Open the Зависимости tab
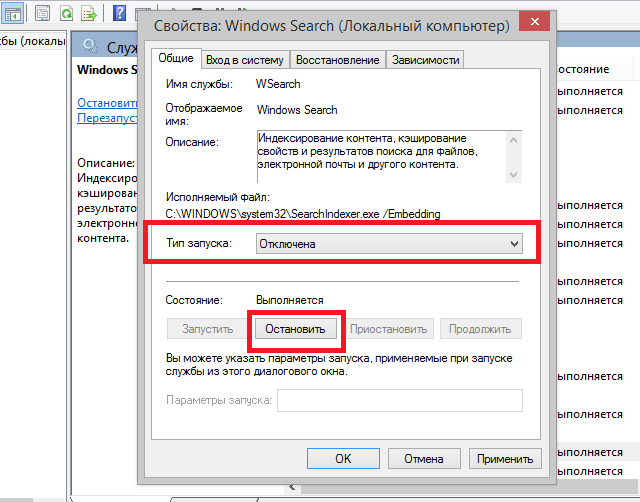640x502 pixels. (425, 60)
